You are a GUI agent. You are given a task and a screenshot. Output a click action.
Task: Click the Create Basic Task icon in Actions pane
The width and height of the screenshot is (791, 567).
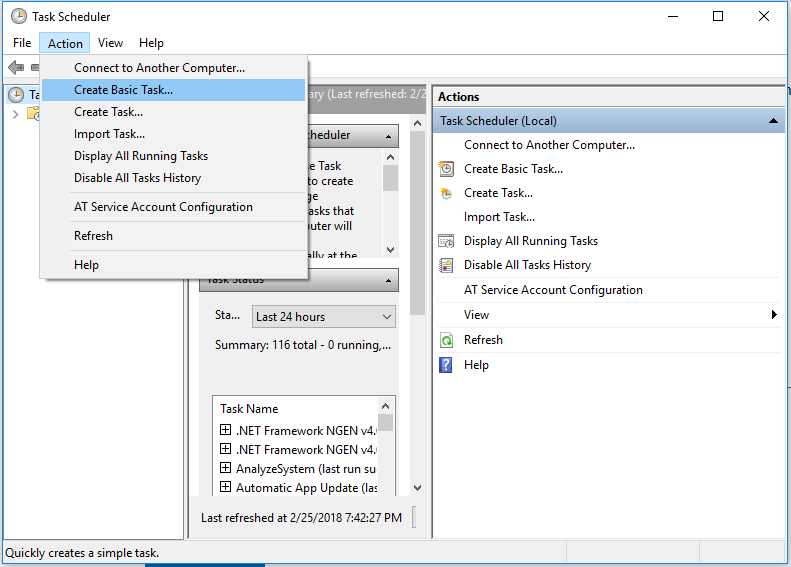click(446, 169)
